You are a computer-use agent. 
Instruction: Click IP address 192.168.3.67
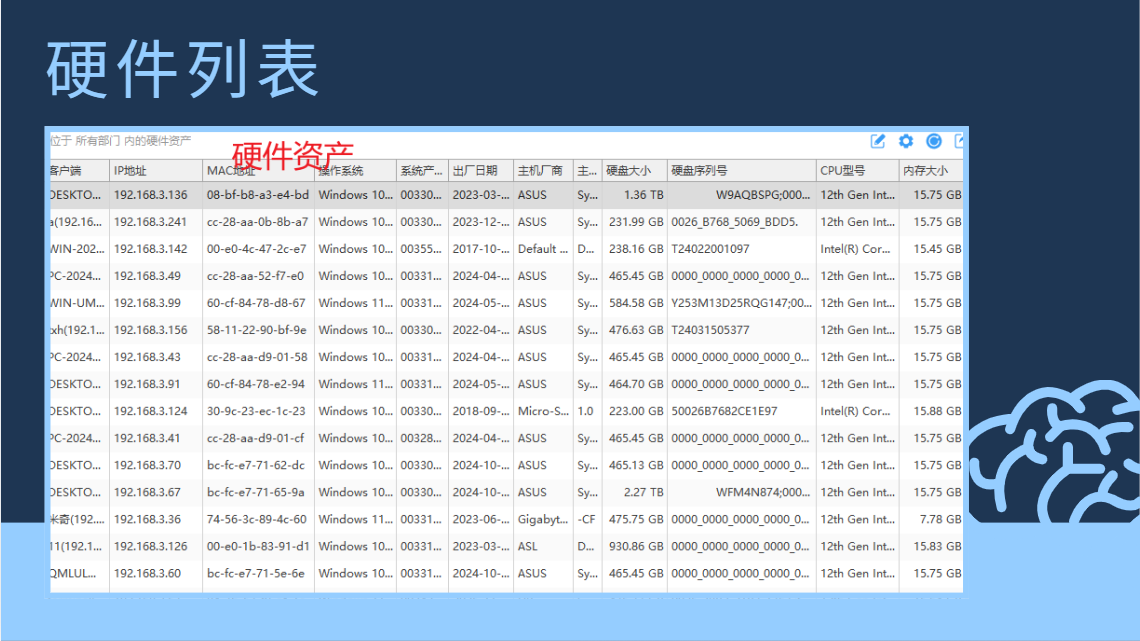148,492
